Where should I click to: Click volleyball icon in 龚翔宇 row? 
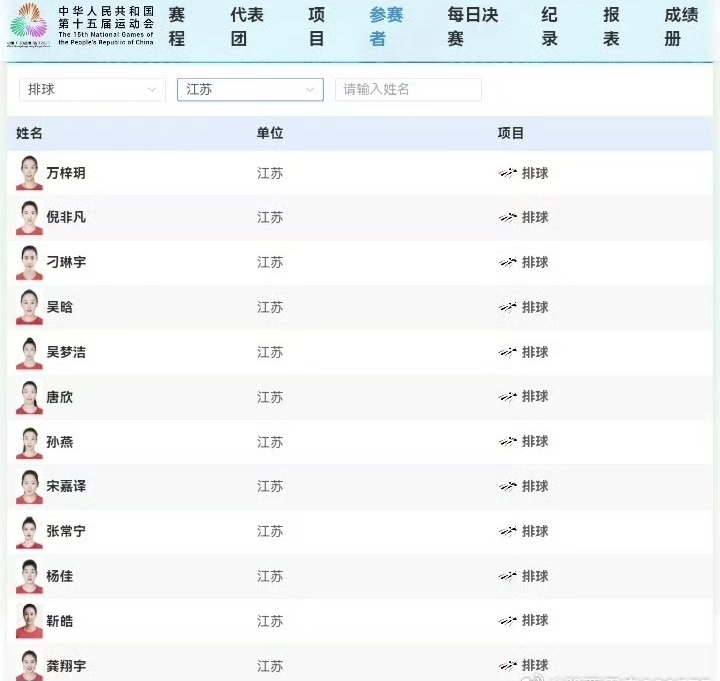point(508,665)
